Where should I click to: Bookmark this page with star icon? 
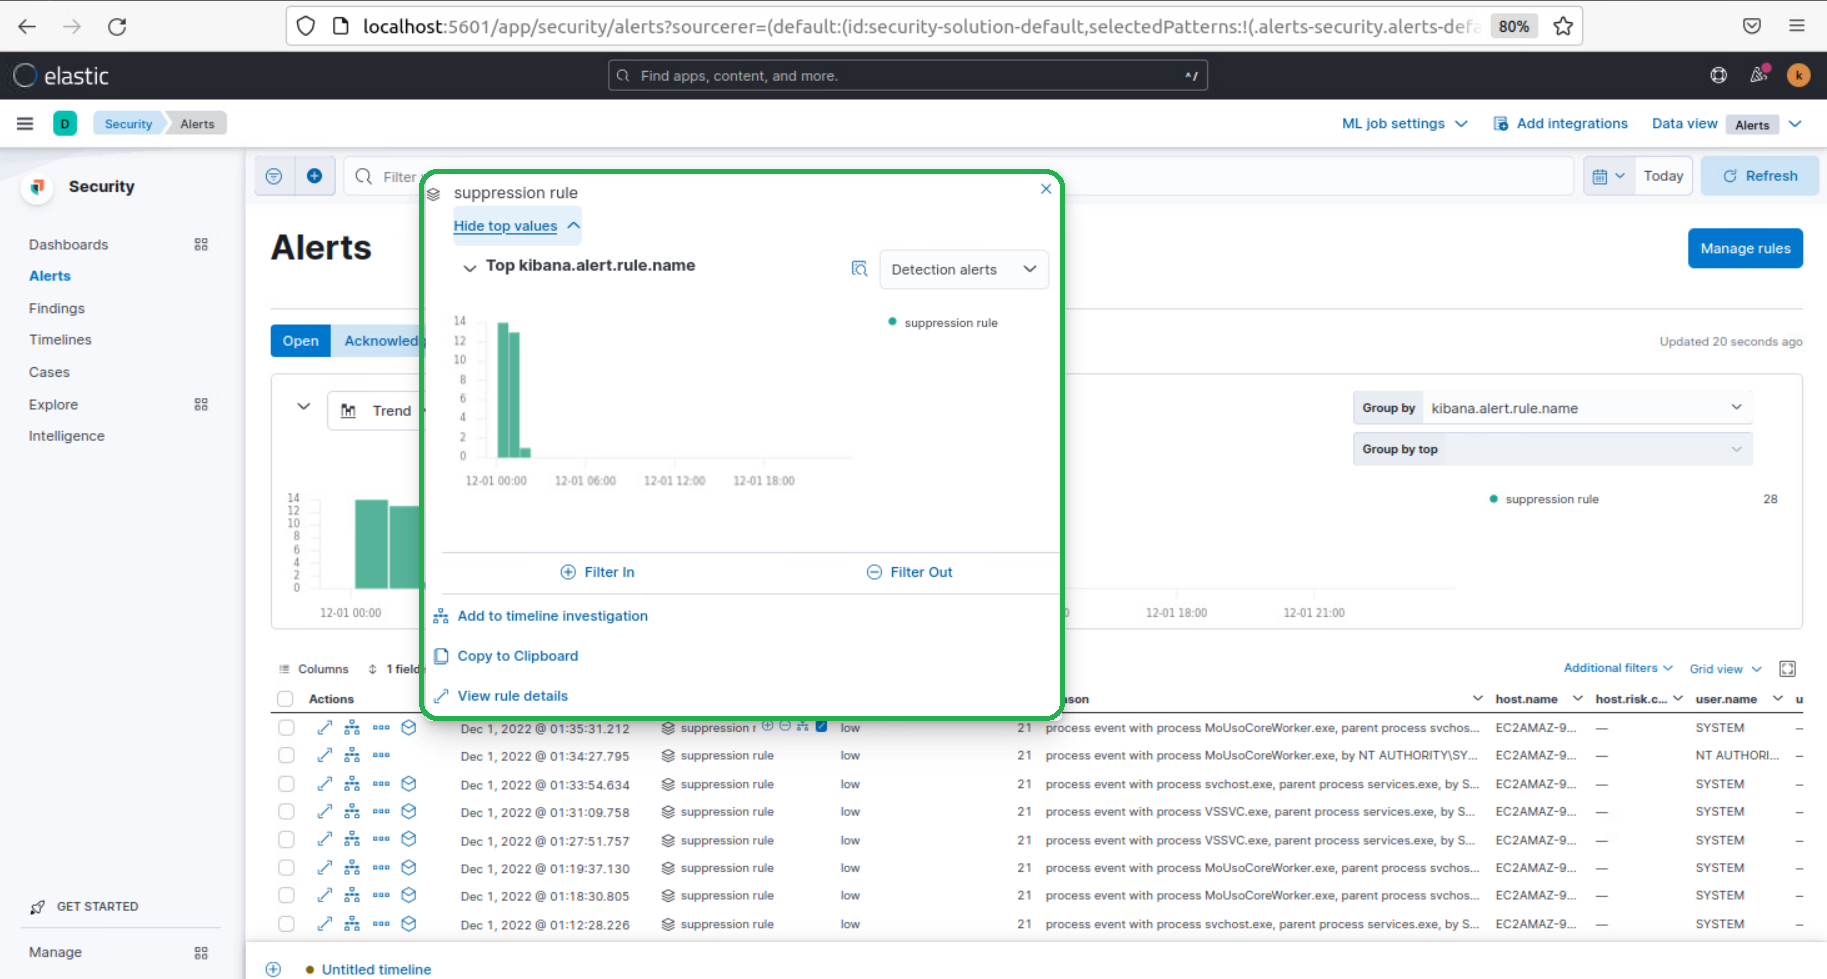click(x=1563, y=26)
